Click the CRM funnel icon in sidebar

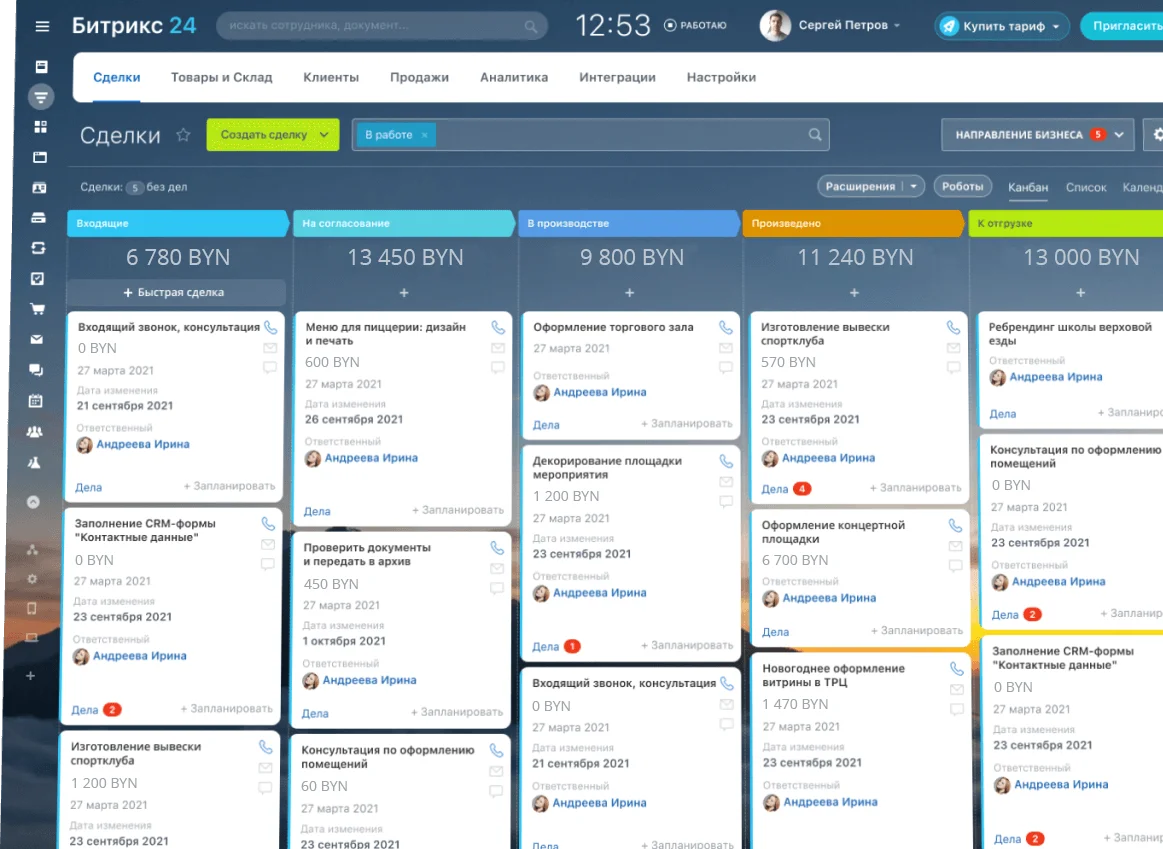pyautogui.click(x=40, y=97)
